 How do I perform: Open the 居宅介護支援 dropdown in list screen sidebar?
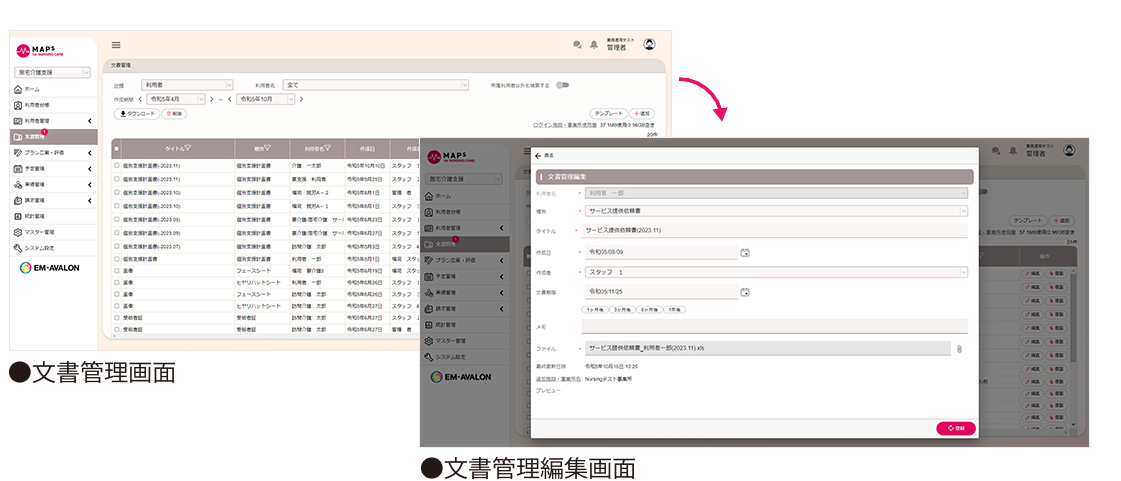[52, 72]
